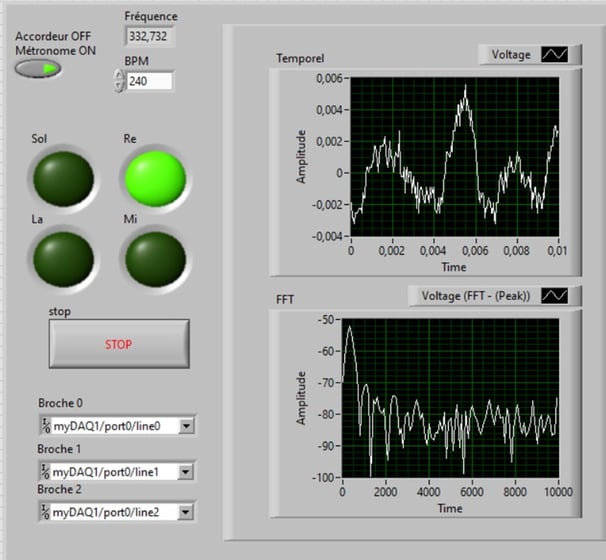Open the Broche 0 channel dropdown arrow
606x560 pixels.
[187, 426]
